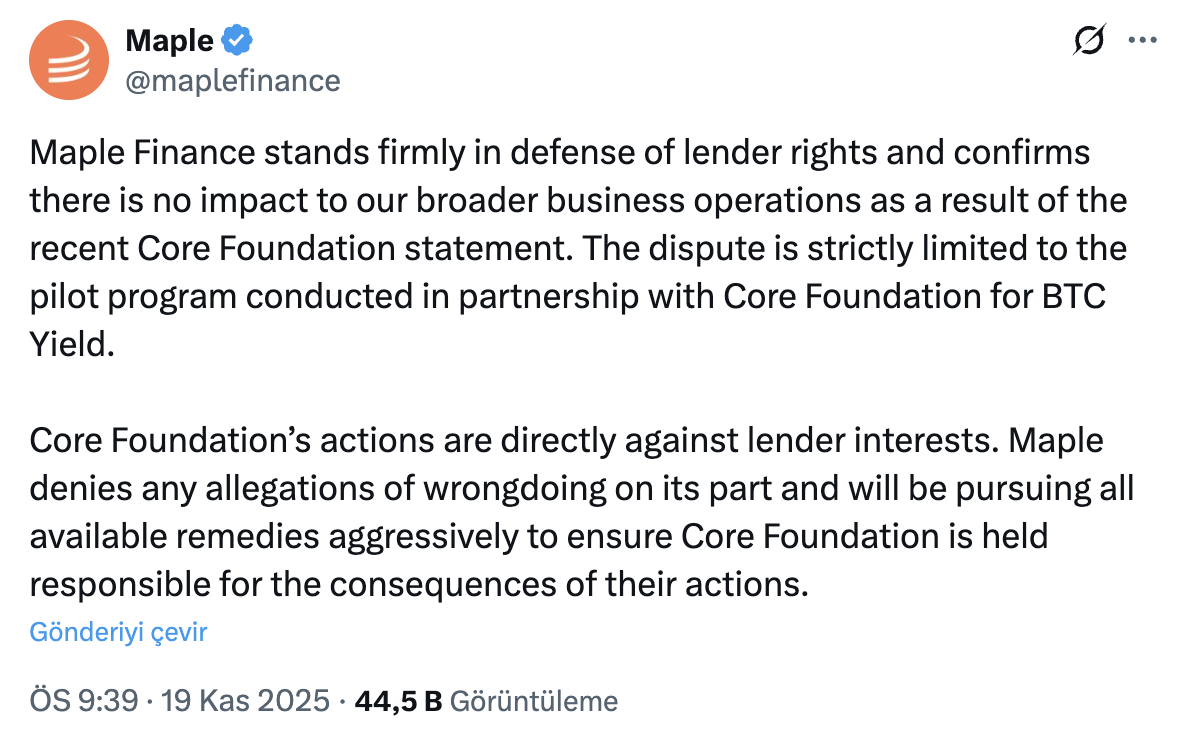Click 'Maple Finance' at the post start
This screenshot has height=748, width=1188.
click(138, 154)
